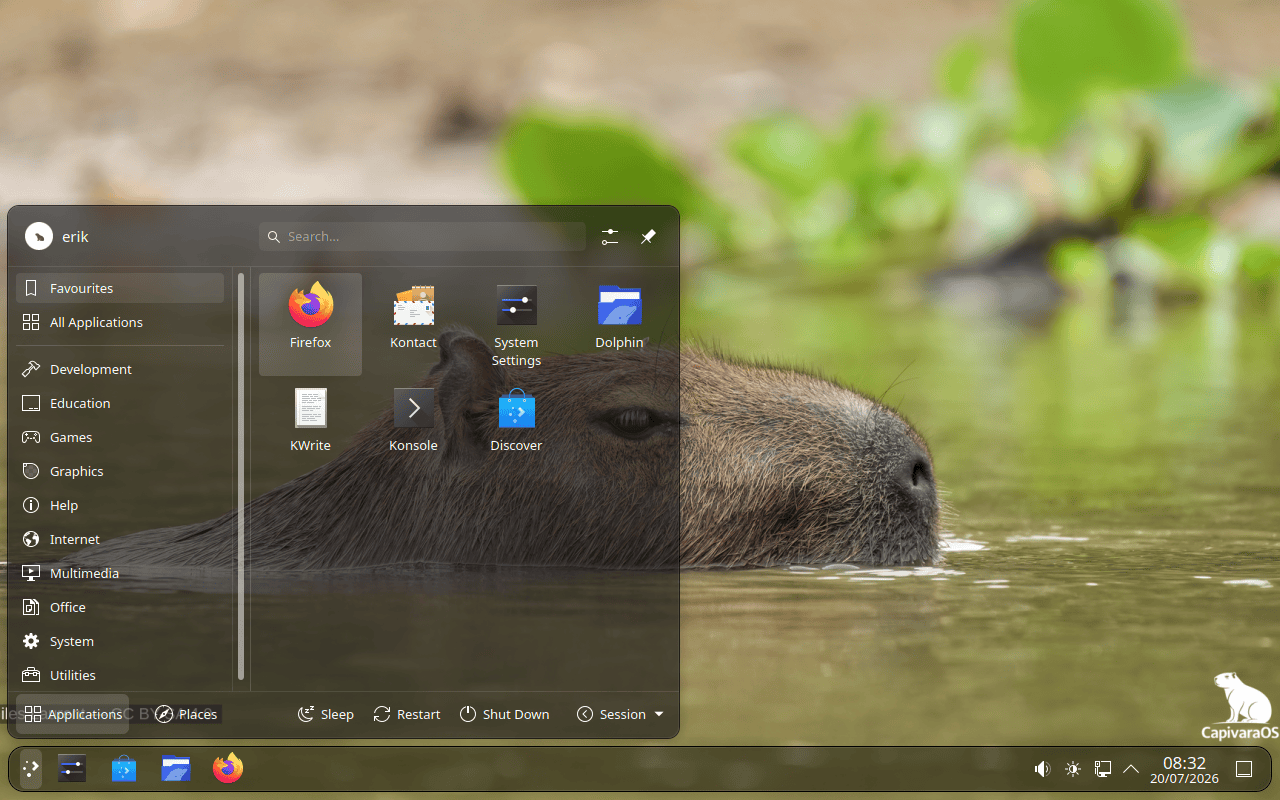Click the Shut Down button

[504, 714]
